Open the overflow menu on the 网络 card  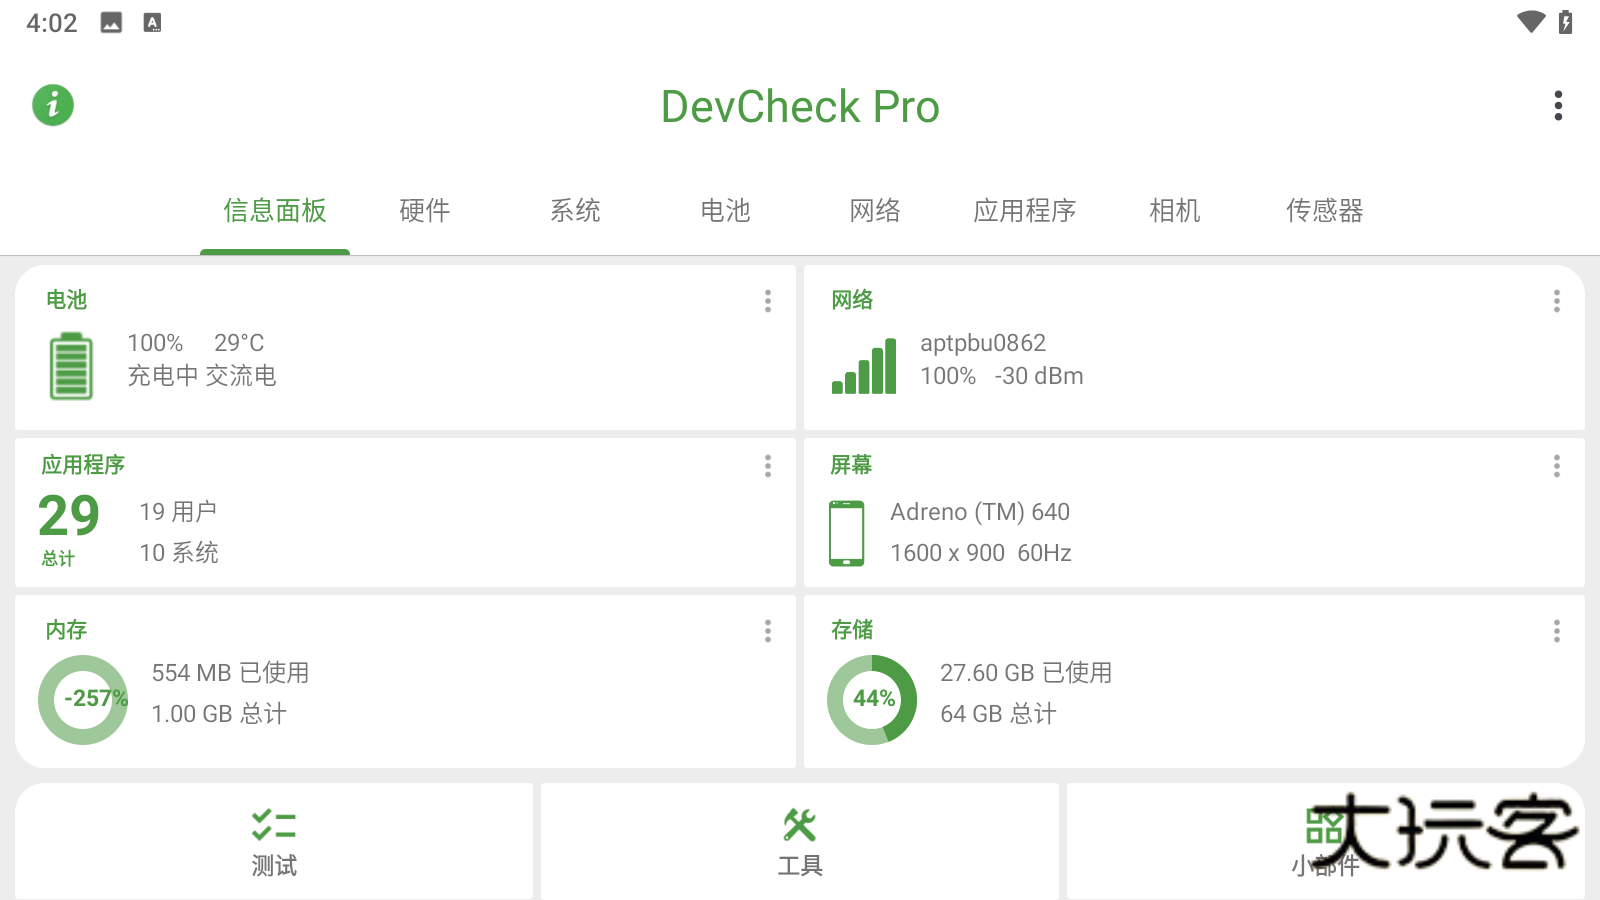click(1556, 300)
